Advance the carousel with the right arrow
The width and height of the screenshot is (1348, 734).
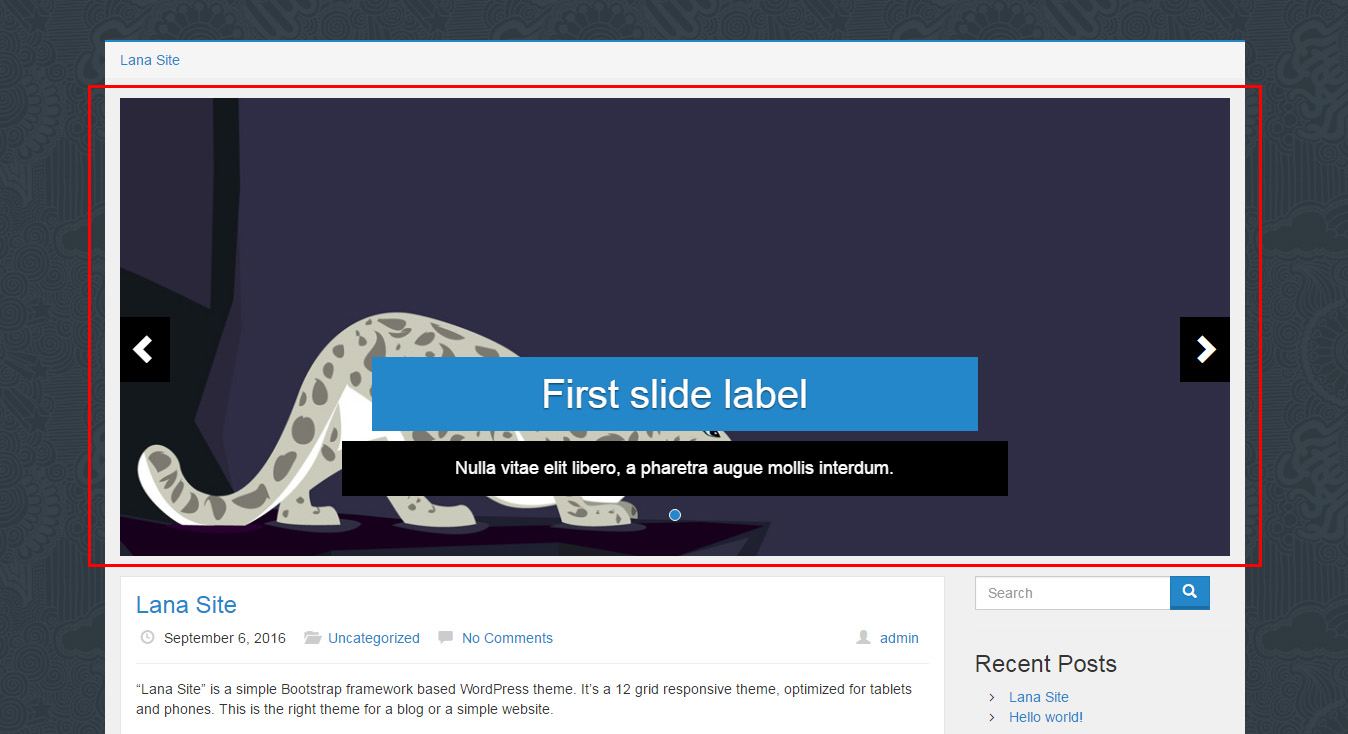(x=1204, y=349)
